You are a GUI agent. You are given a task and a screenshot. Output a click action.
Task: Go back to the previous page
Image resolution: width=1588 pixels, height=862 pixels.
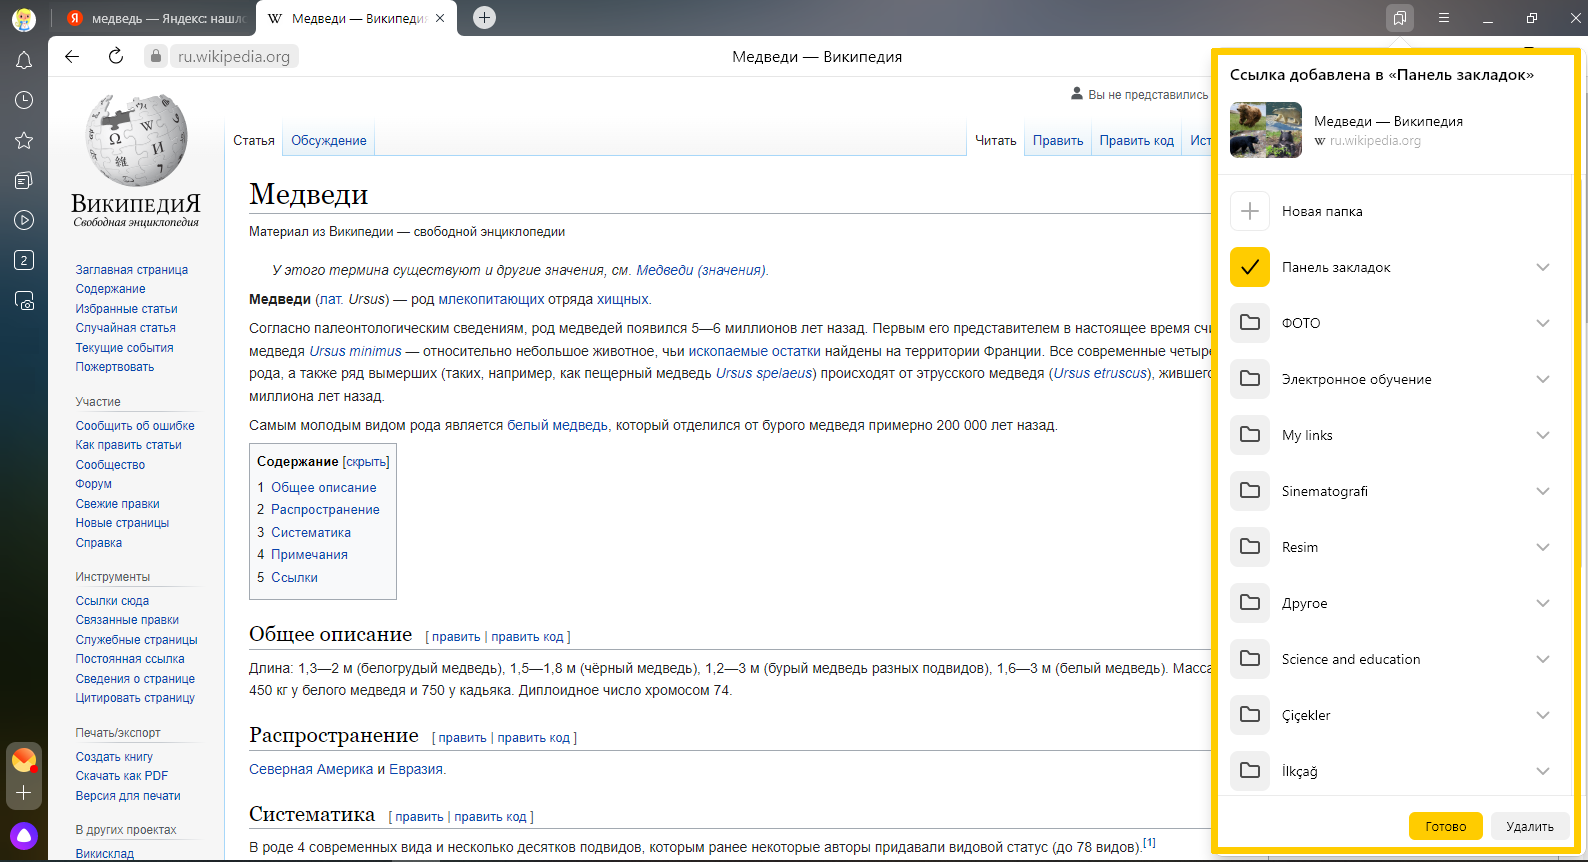click(72, 56)
